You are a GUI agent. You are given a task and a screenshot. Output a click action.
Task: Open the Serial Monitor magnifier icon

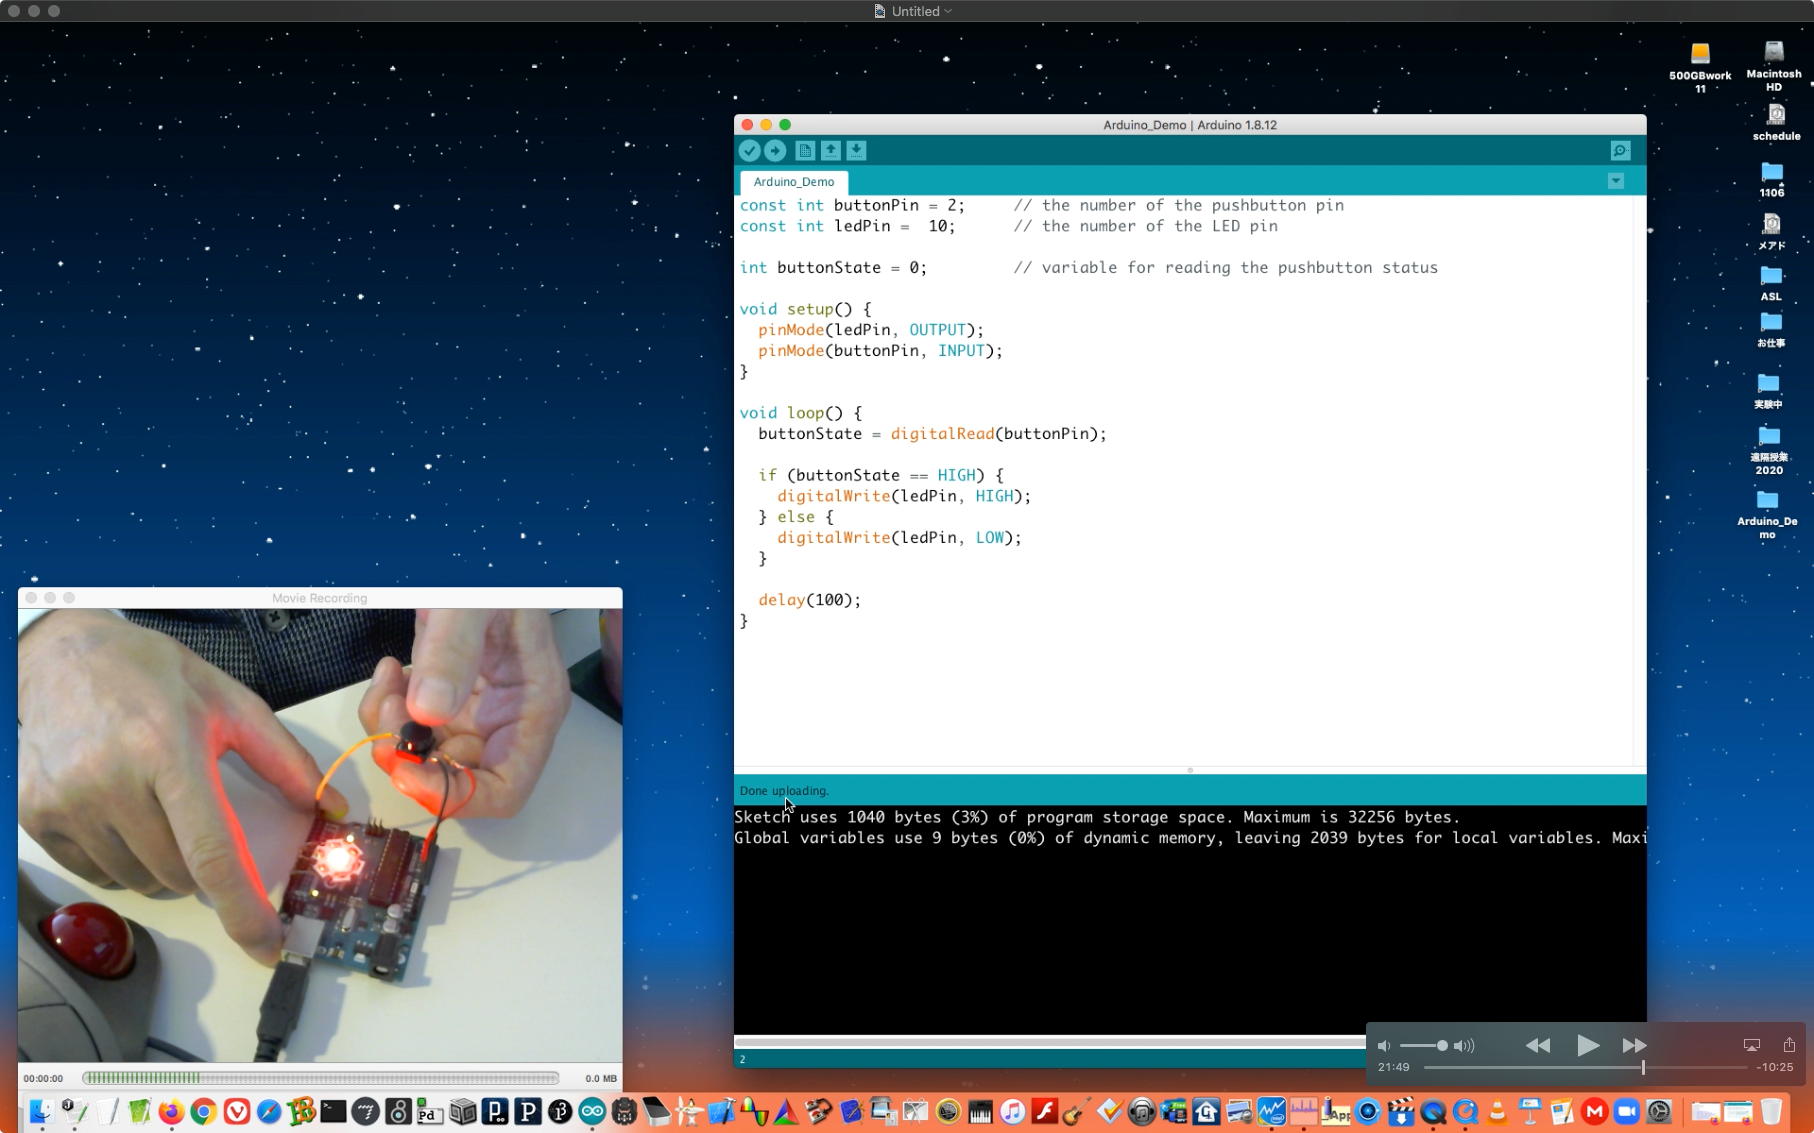tap(1621, 150)
